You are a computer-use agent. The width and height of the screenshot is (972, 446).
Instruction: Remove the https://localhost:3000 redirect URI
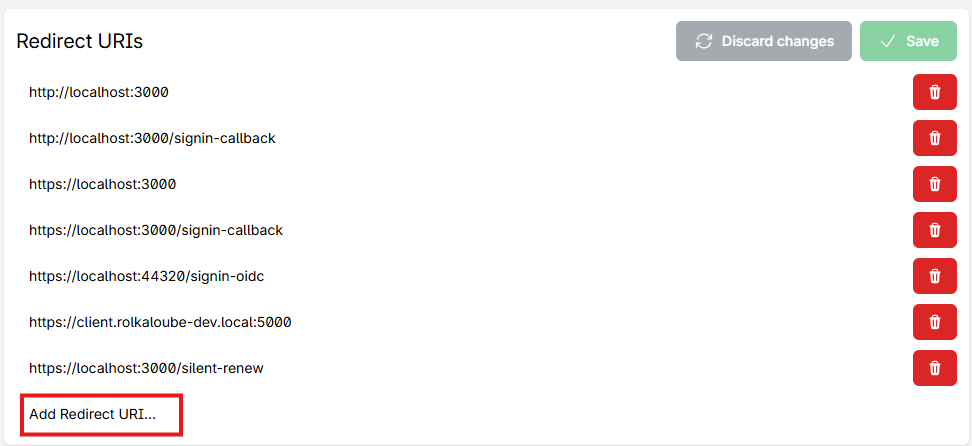coord(934,184)
